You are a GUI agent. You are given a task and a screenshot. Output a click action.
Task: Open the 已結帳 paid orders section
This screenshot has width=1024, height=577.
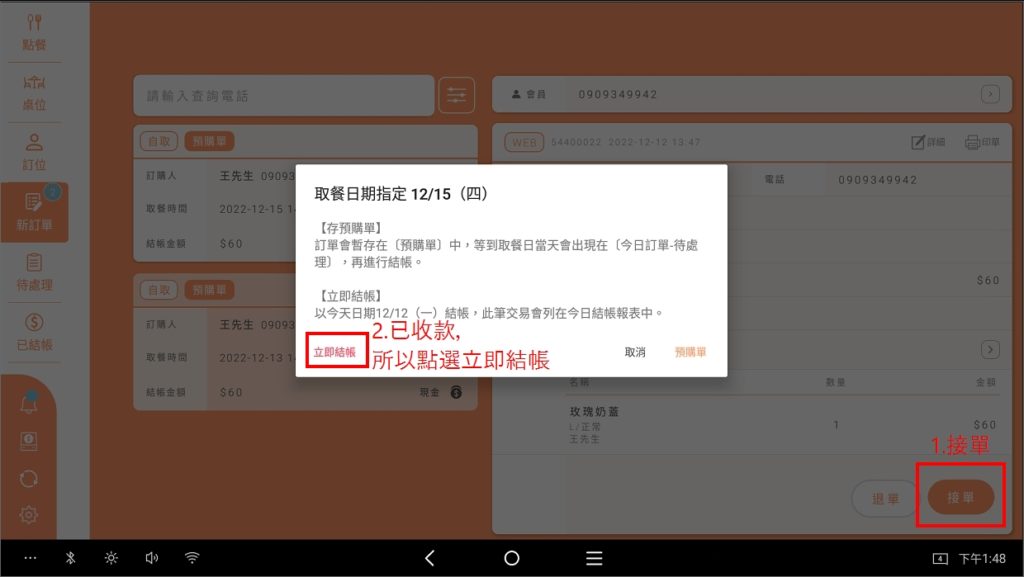pos(34,332)
